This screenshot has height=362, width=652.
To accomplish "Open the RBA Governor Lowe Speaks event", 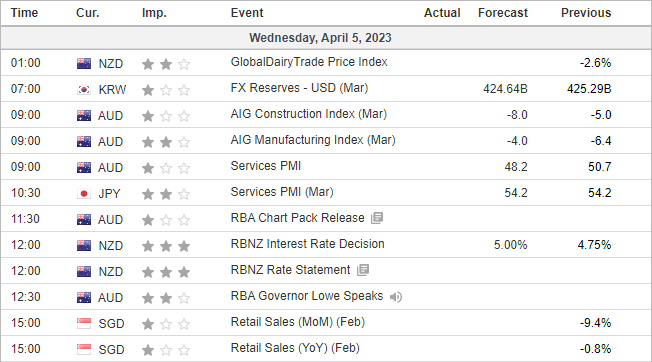I will click(x=307, y=296).
